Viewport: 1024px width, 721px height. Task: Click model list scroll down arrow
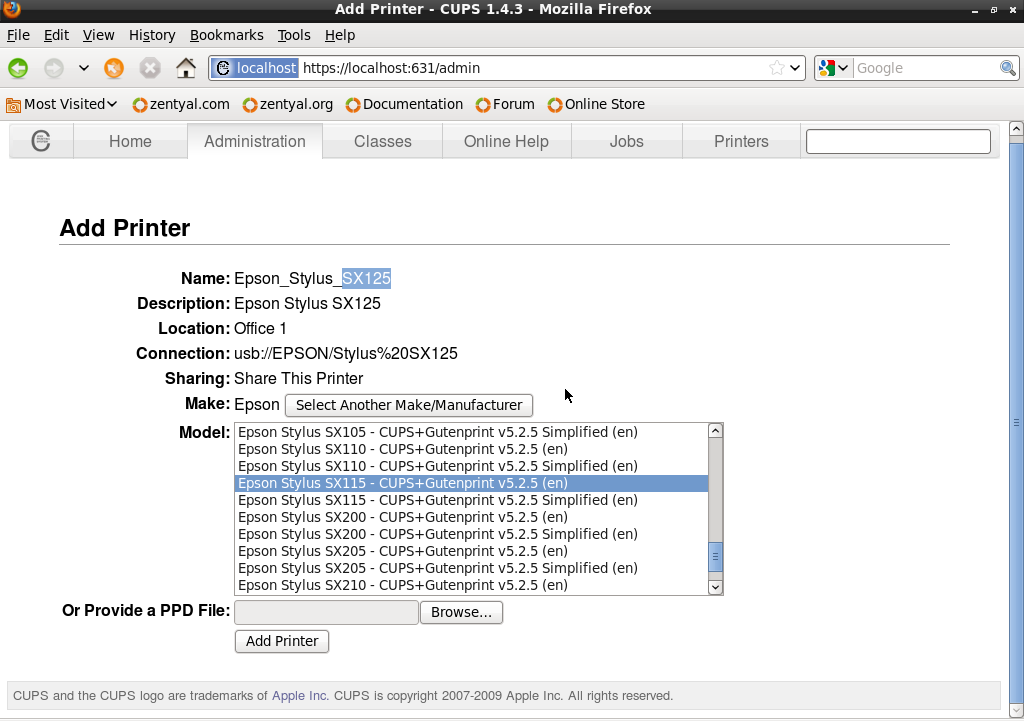click(715, 587)
